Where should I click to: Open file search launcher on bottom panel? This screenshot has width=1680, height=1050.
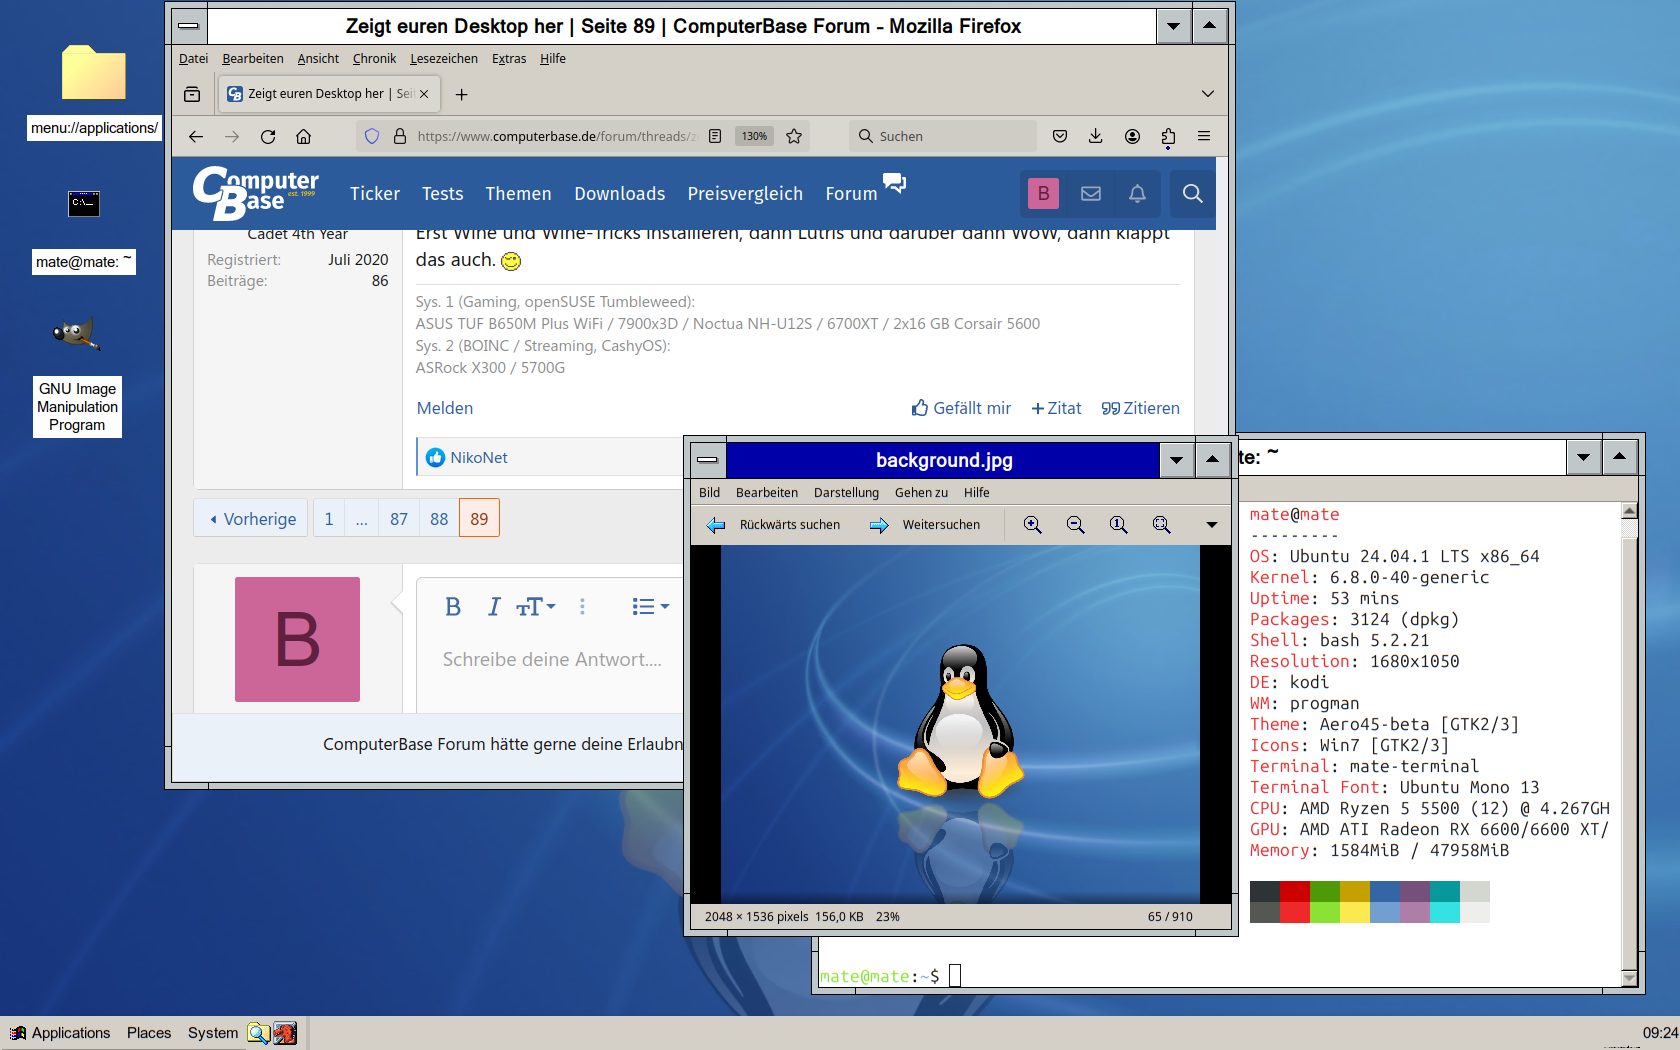click(x=259, y=1033)
